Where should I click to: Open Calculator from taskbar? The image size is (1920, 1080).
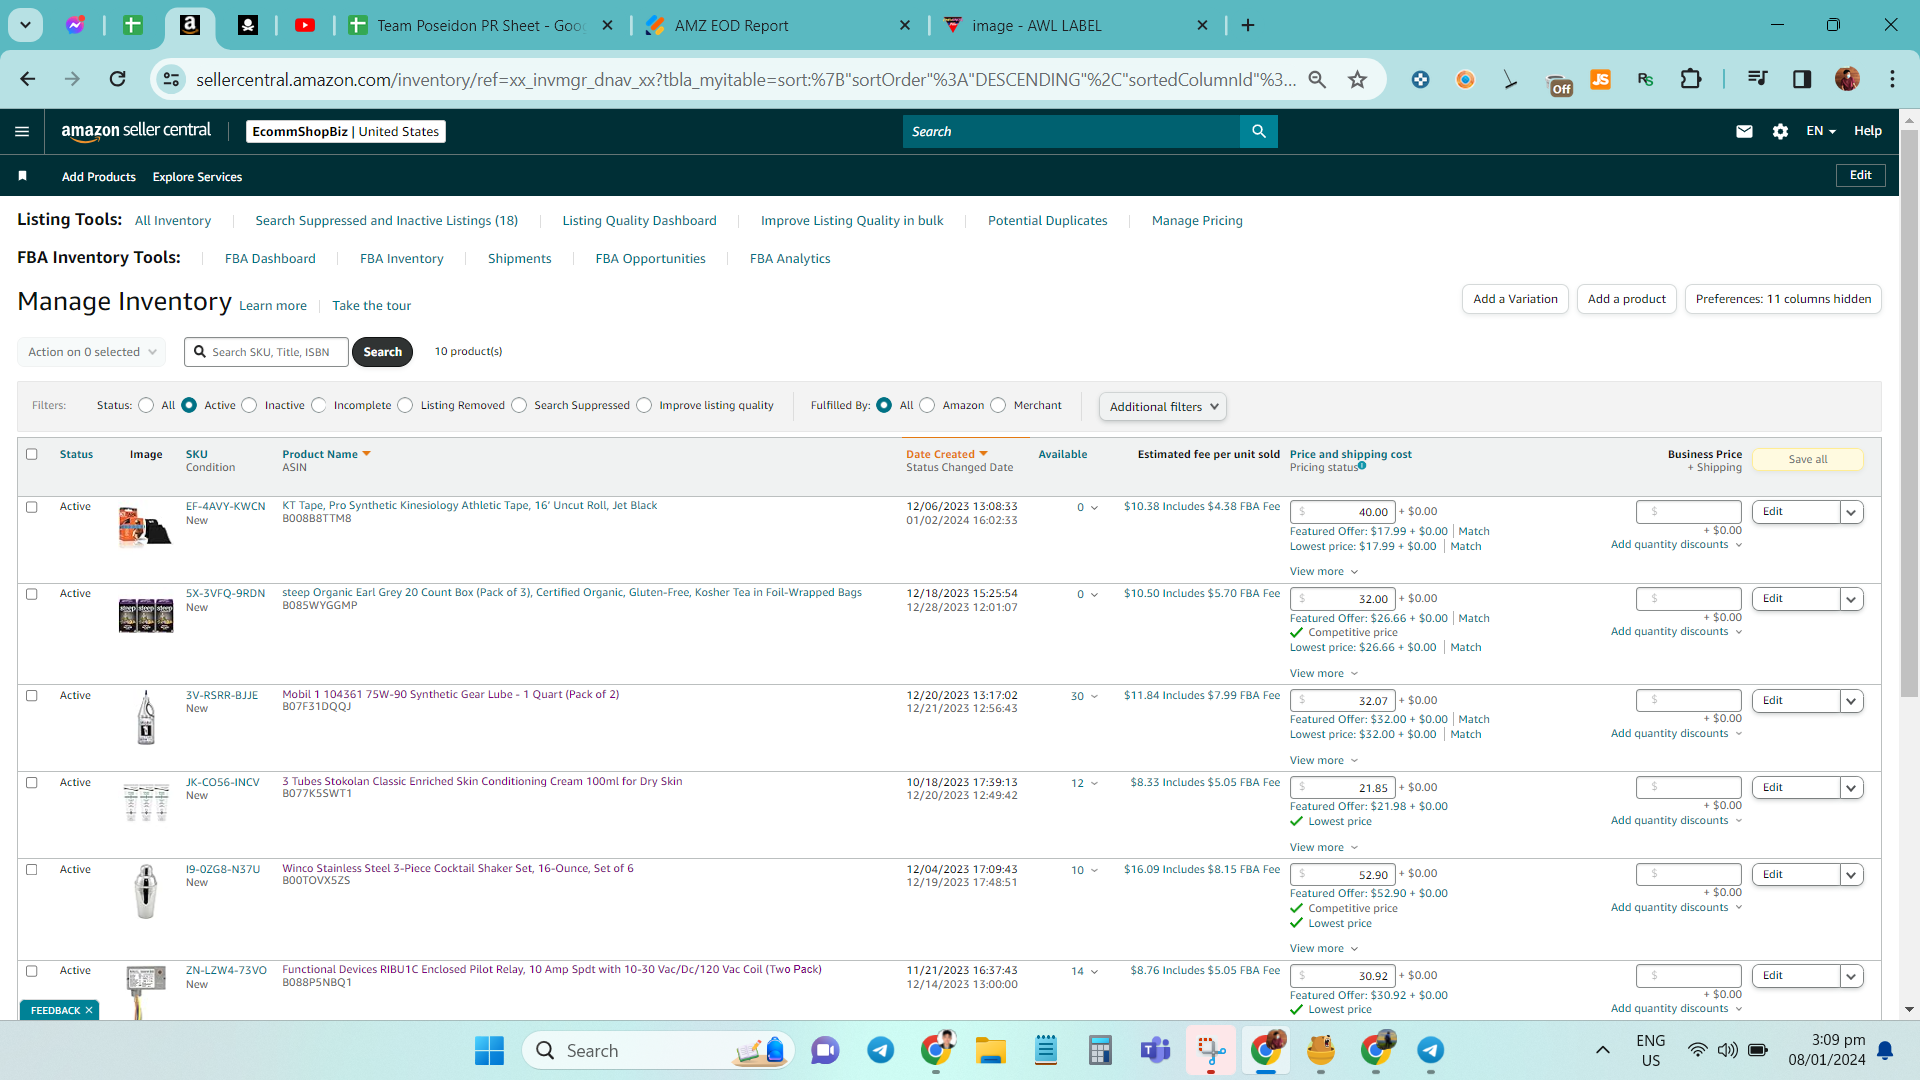point(1100,1050)
